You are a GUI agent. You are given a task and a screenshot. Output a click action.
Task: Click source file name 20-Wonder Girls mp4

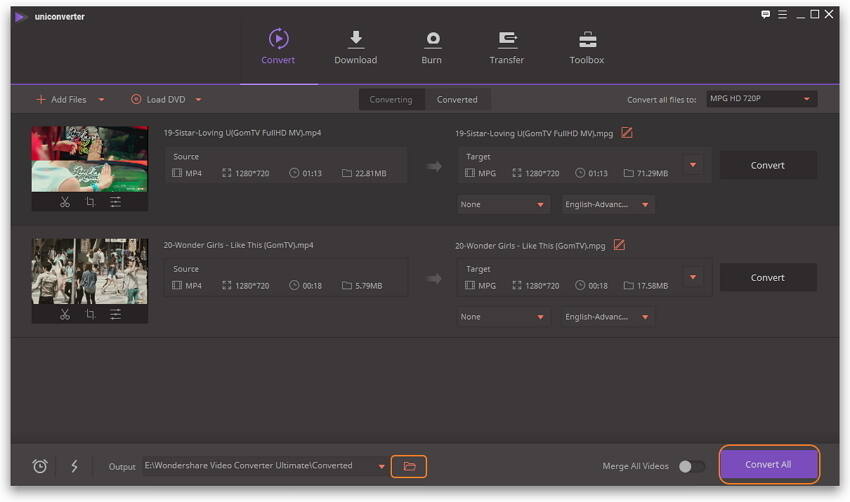coord(239,245)
